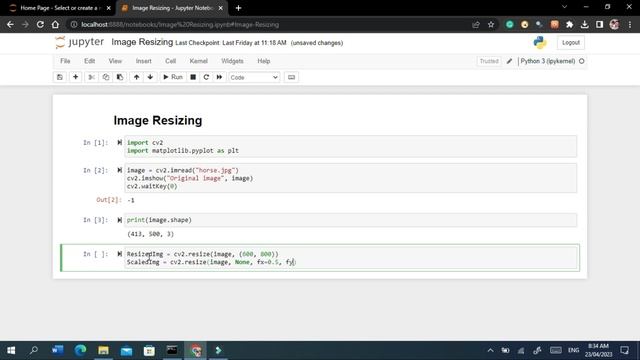This screenshot has height=360, width=640.
Task: Click the Out[2] value -1
Action: click(x=131, y=200)
